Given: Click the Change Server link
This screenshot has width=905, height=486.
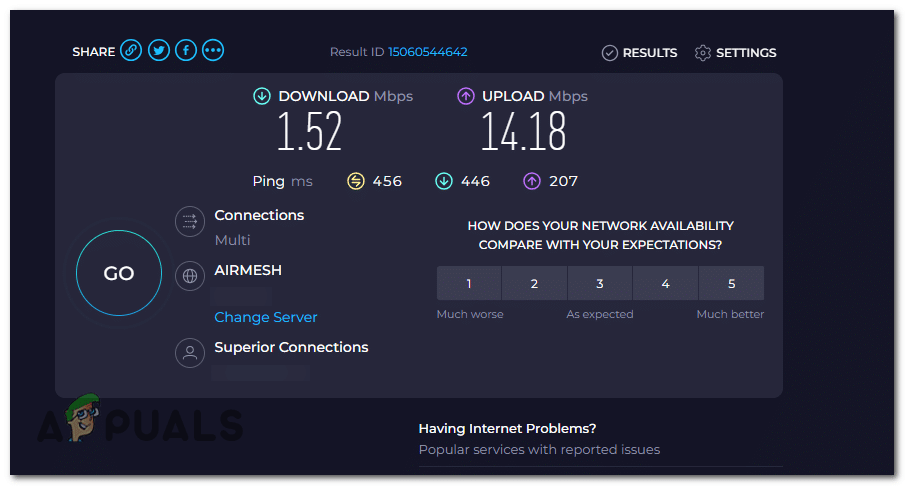Looking at the screenshot, I should click(x=266, y=317).
